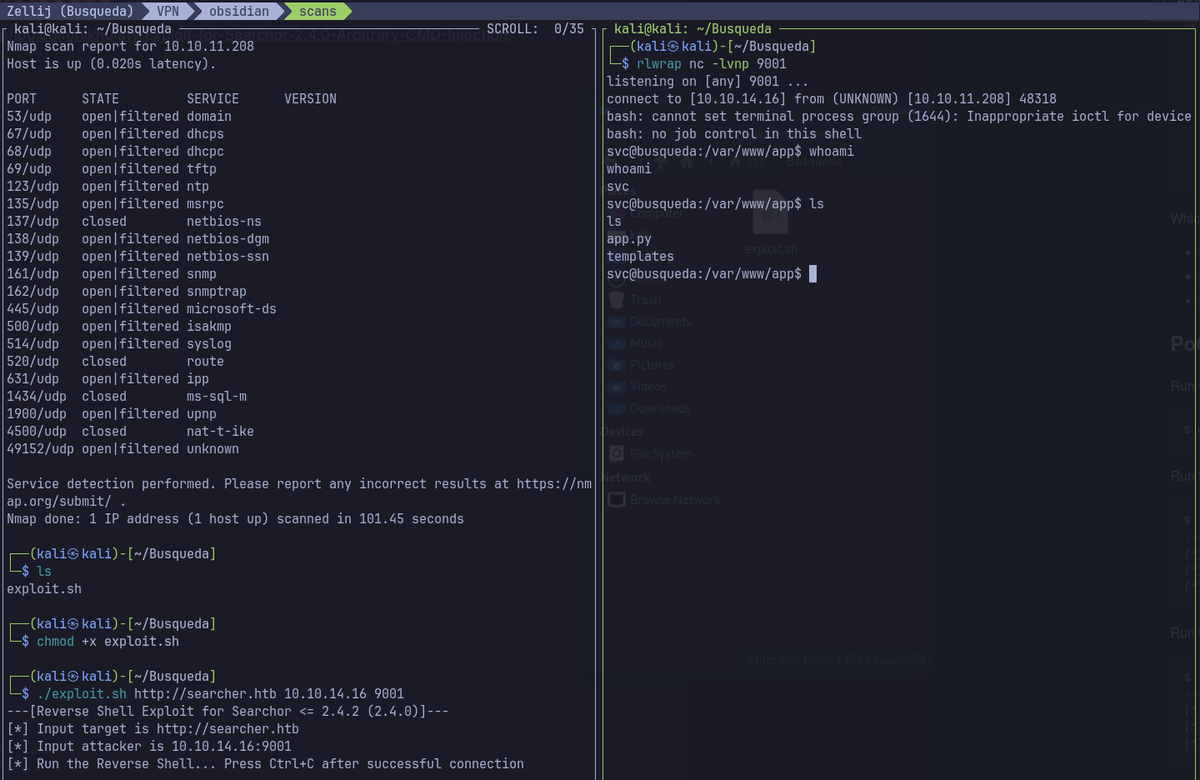This screenshot has width=1200, height=780.
Task: Click 'Input attacker is 10.10.14.16:9001' line
Action: coord(149,746)
